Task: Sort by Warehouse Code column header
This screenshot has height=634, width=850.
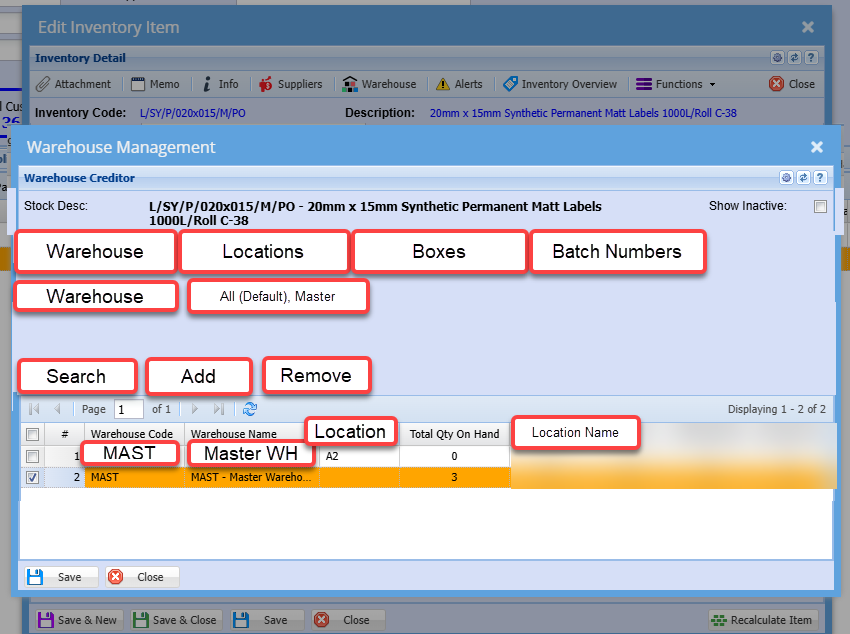Action: [x=134, y=434]
